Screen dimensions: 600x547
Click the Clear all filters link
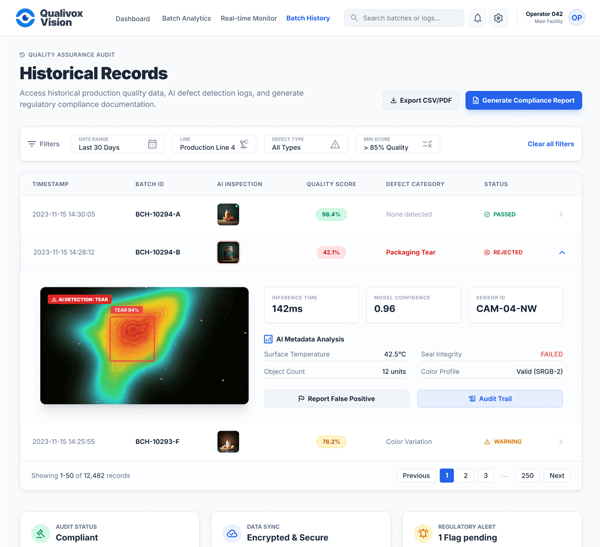click(550, 144)
